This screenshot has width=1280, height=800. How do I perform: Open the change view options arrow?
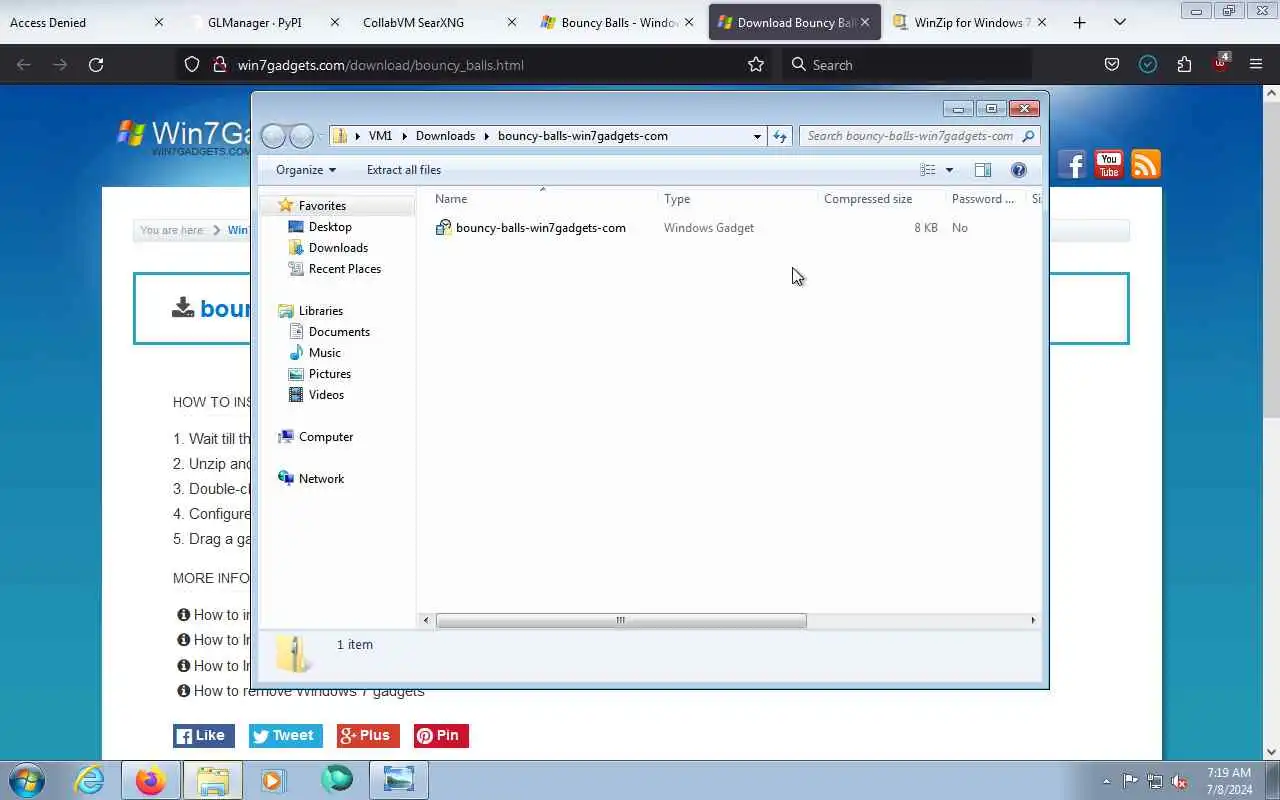949,170
